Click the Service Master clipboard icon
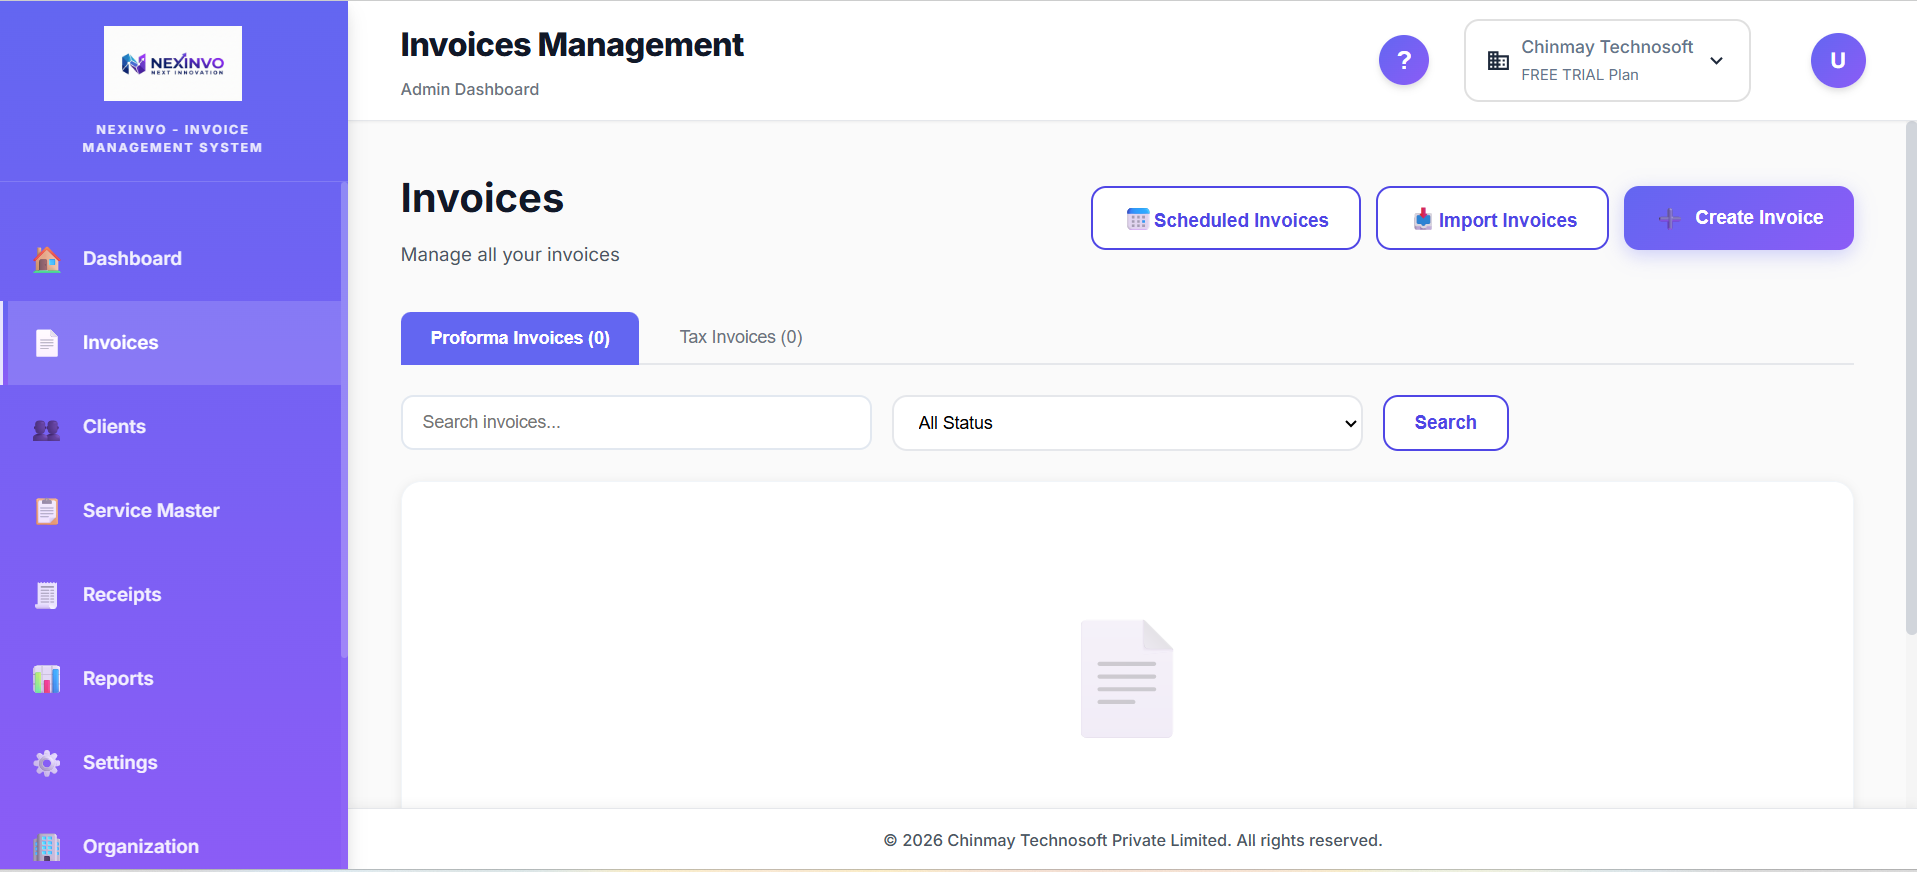 47,511
